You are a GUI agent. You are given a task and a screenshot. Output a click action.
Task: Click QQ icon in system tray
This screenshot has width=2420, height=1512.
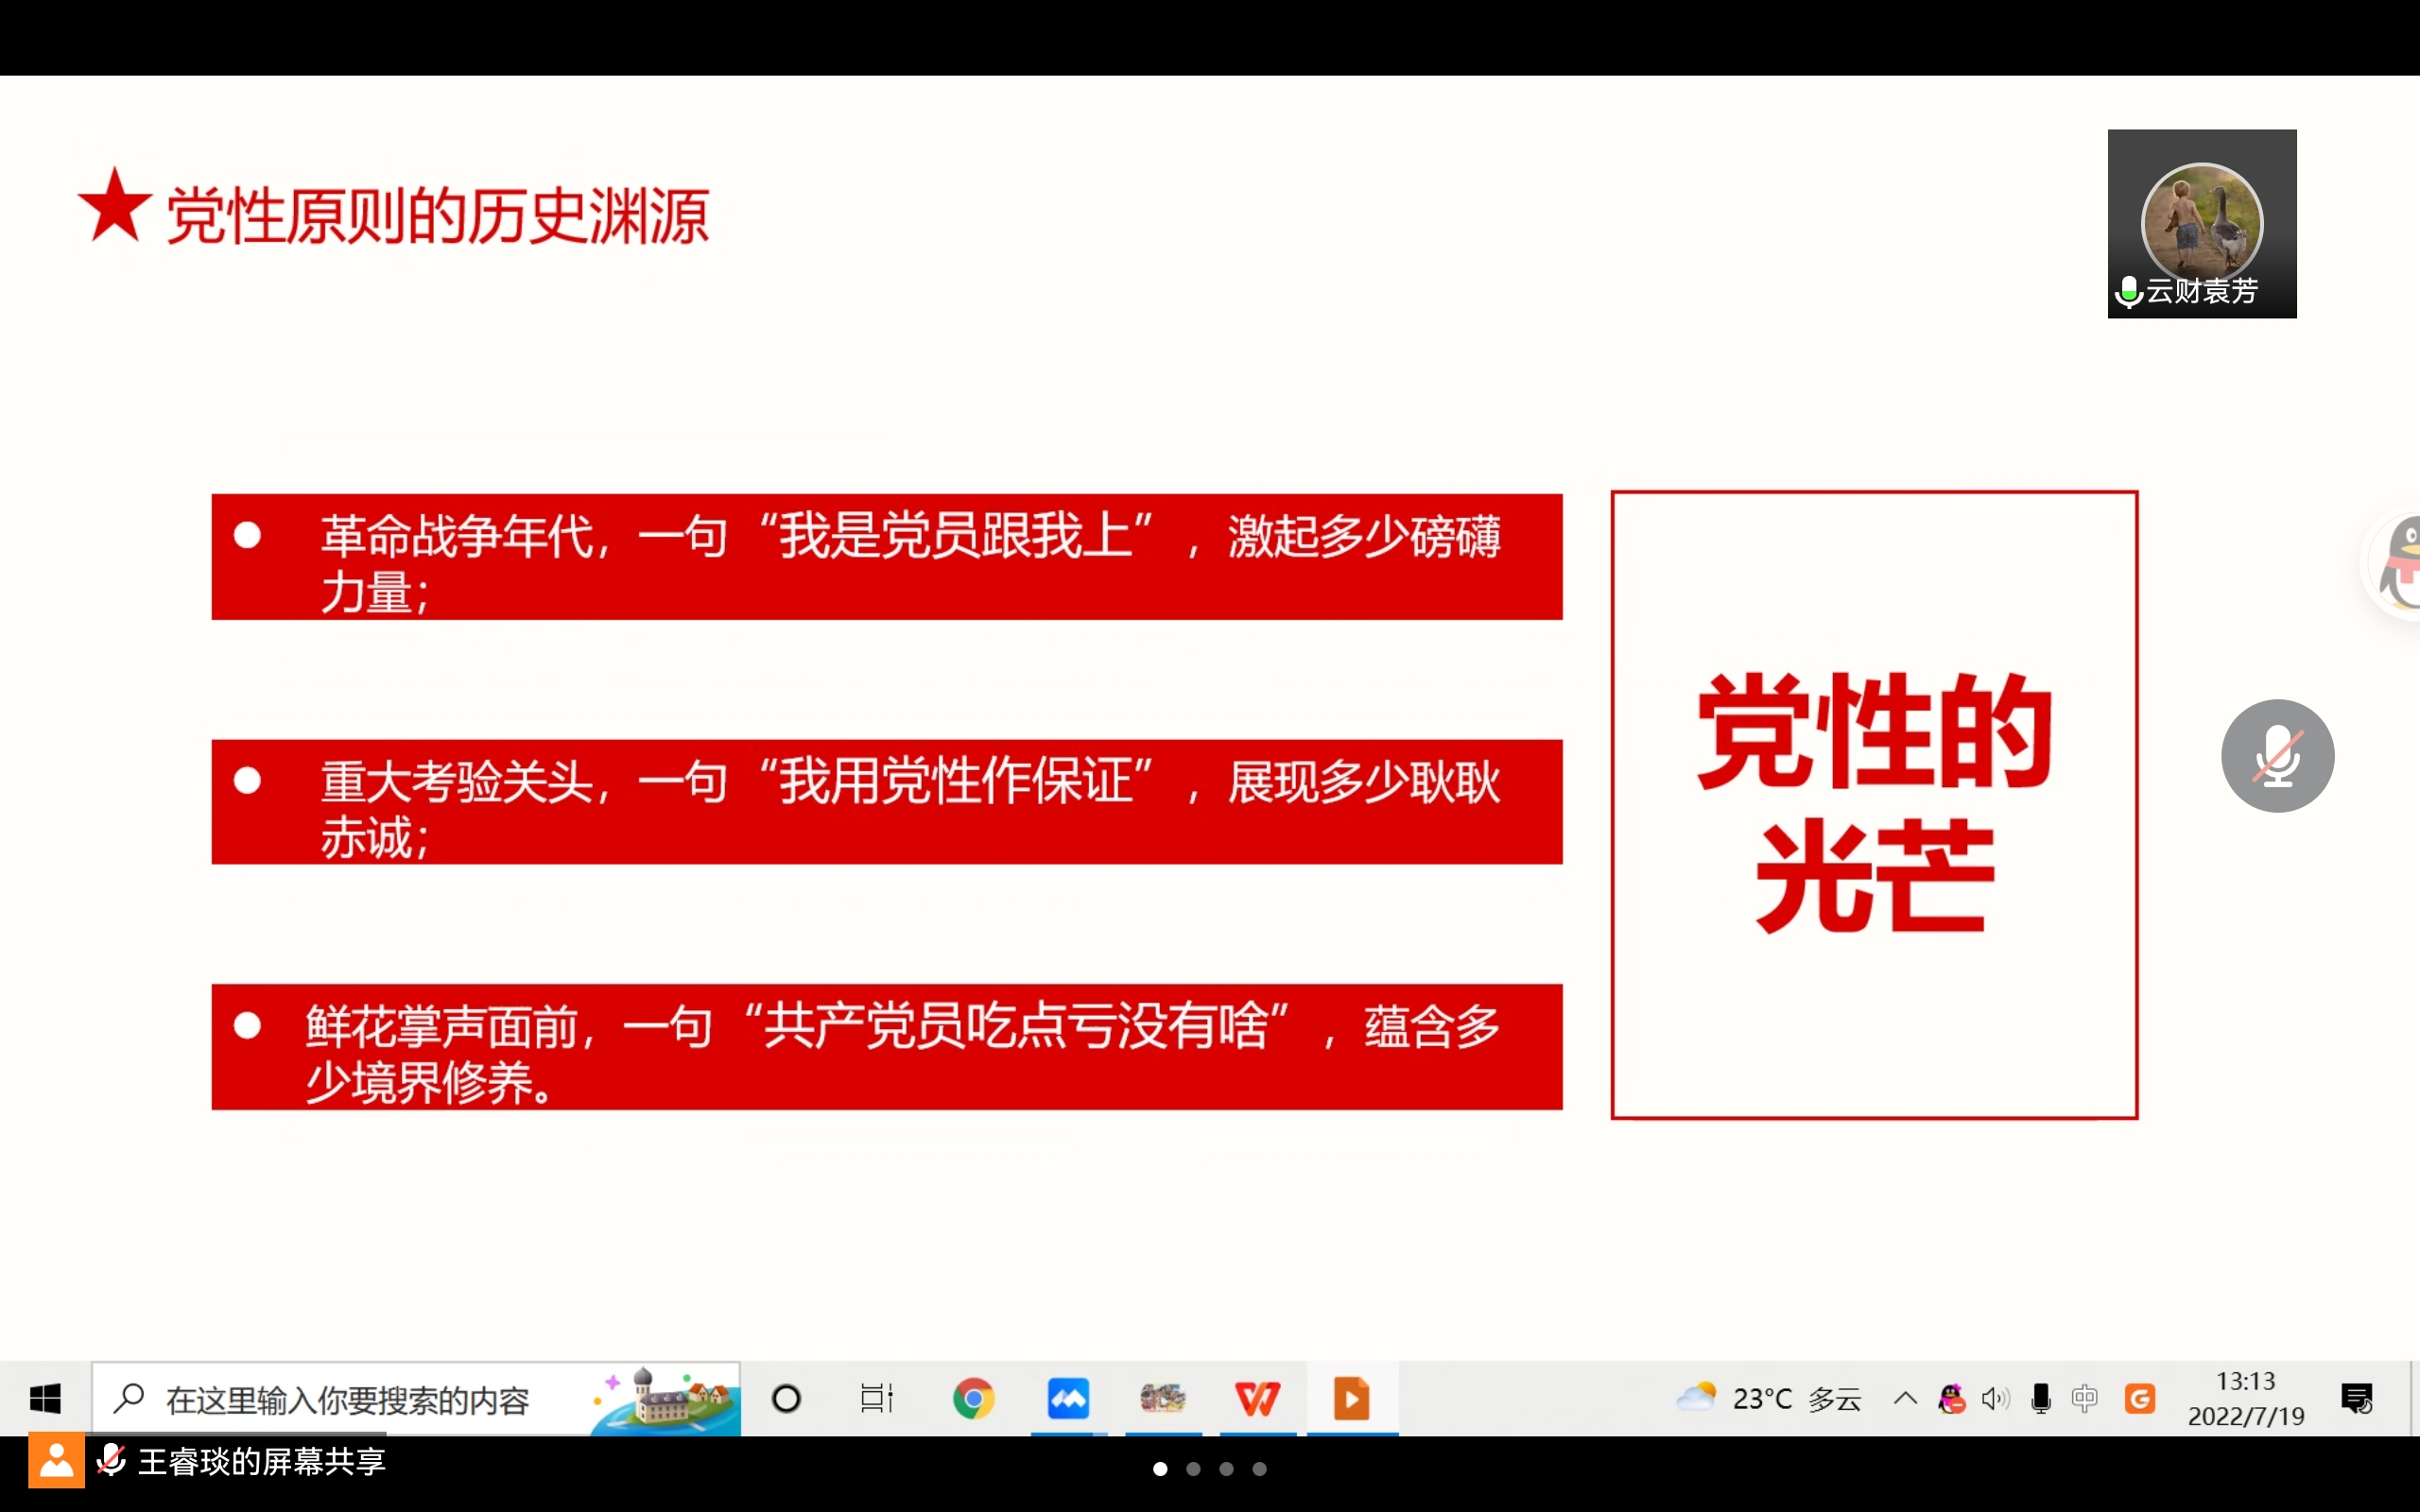point(1951,1398)
